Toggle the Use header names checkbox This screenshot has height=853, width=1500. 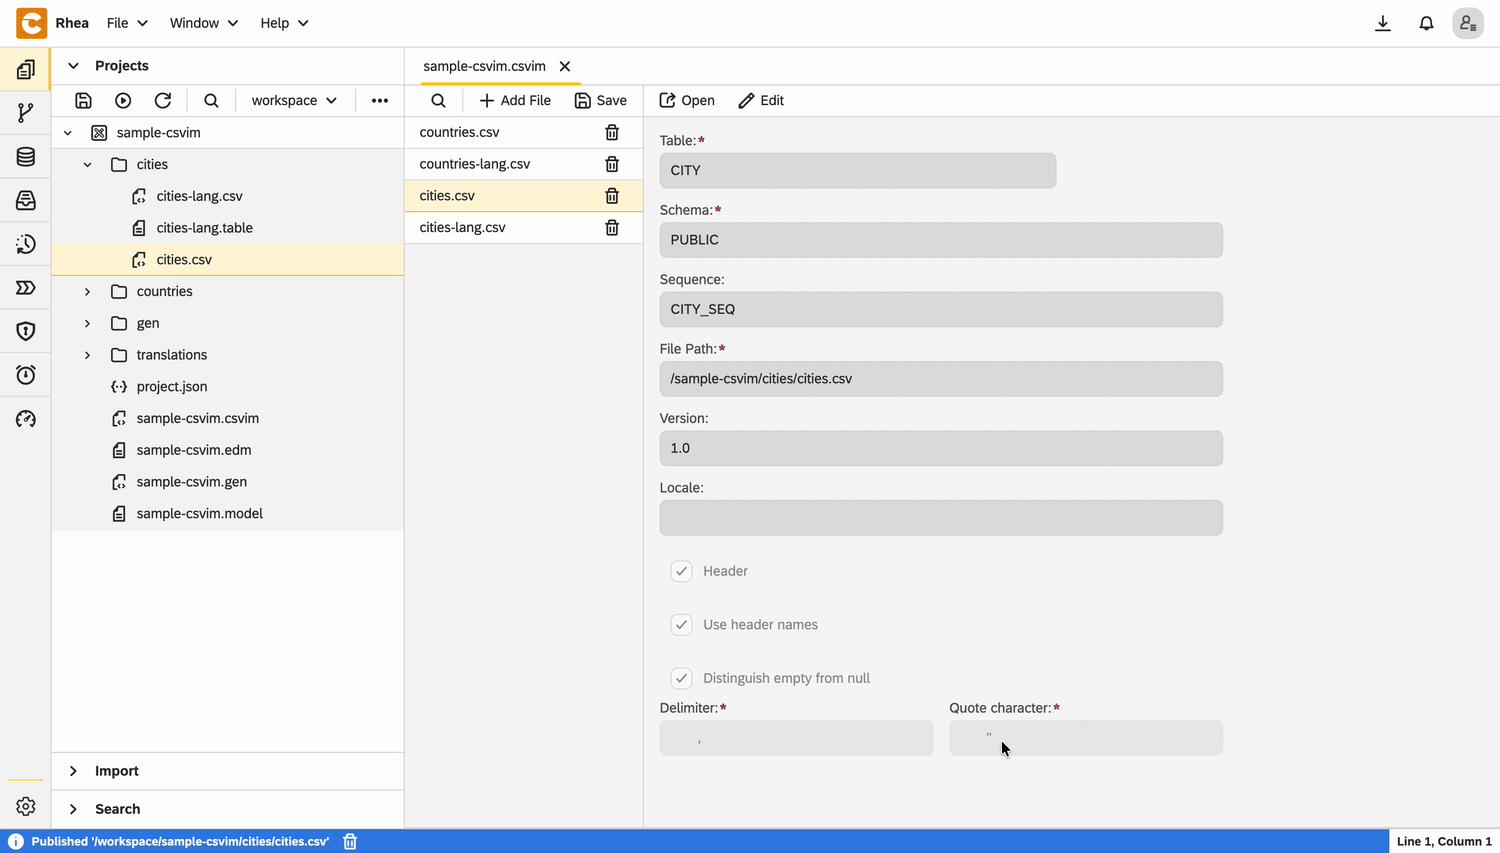682,625
